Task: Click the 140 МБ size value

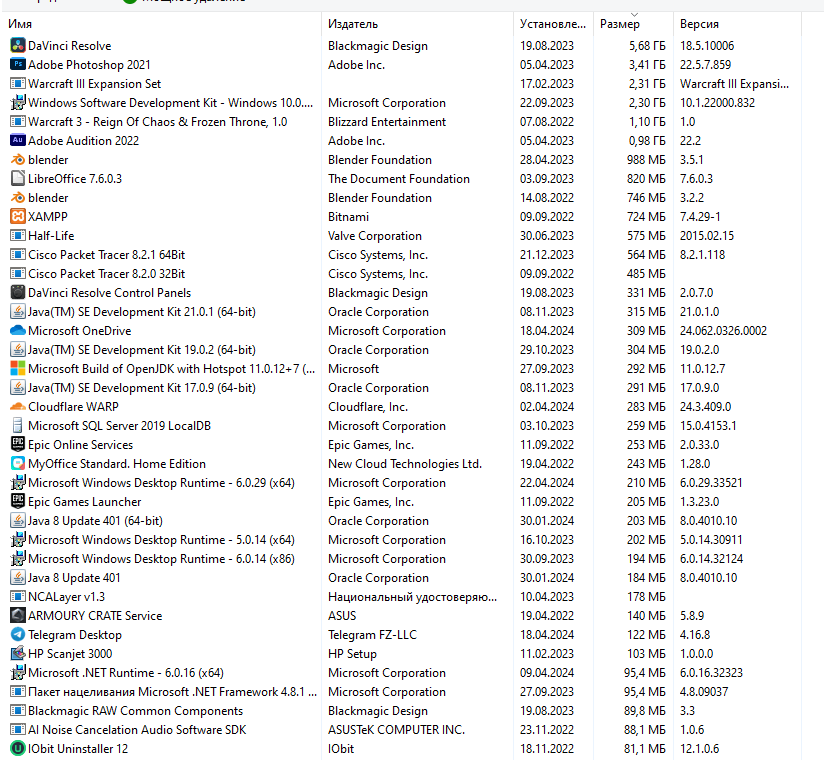Action: [x=646, y=615]
